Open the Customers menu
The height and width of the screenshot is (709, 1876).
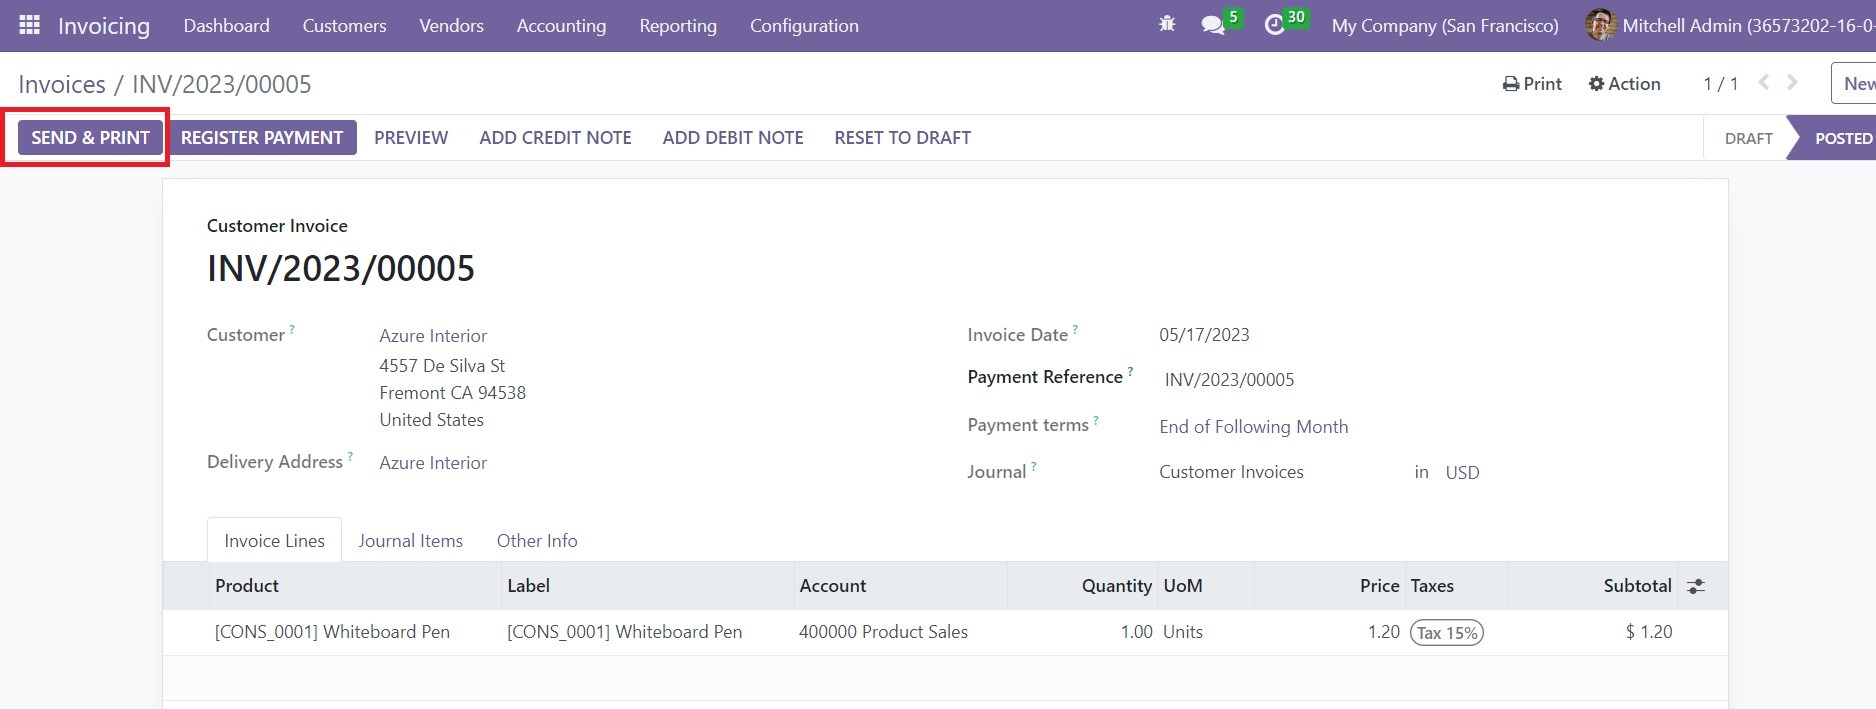tap(344, 26)
